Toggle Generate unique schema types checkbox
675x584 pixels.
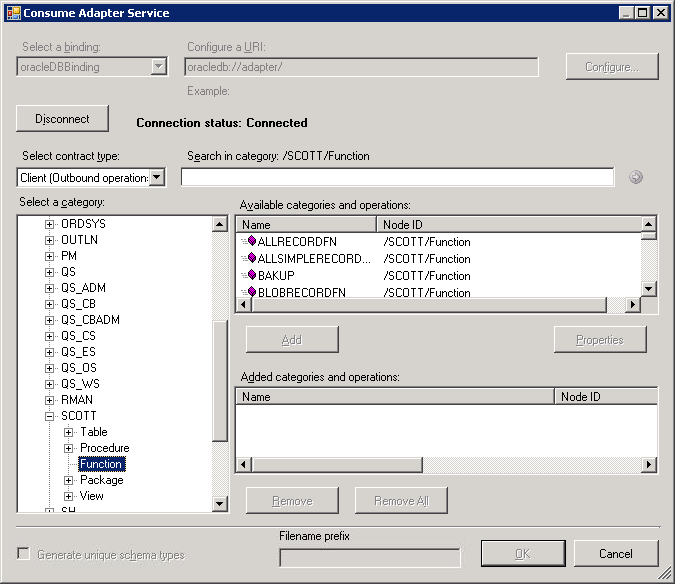click(x=23, y=553)
